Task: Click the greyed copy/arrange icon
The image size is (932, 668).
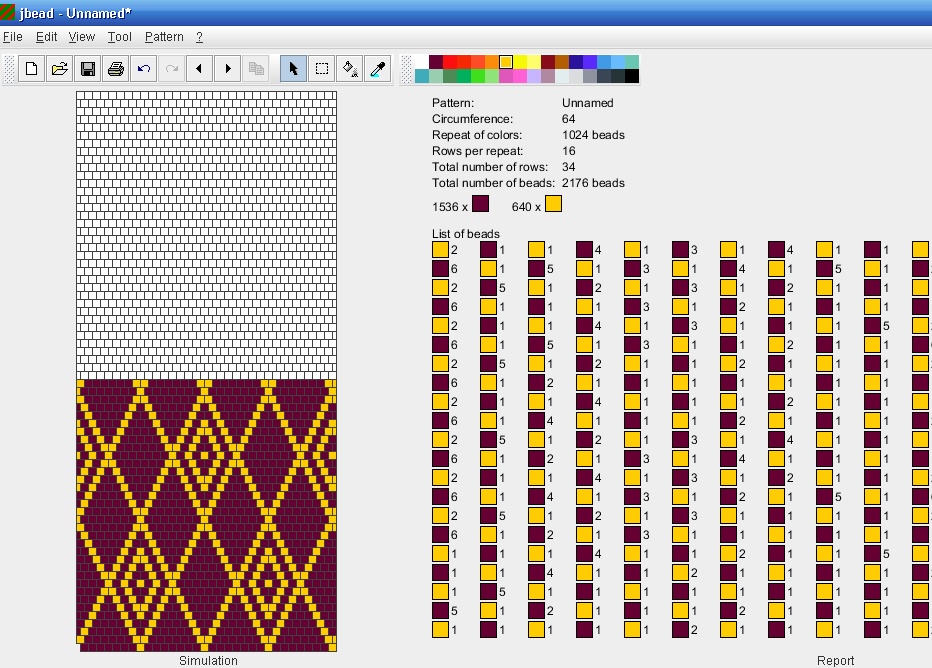Action: [x=256, y=69]
